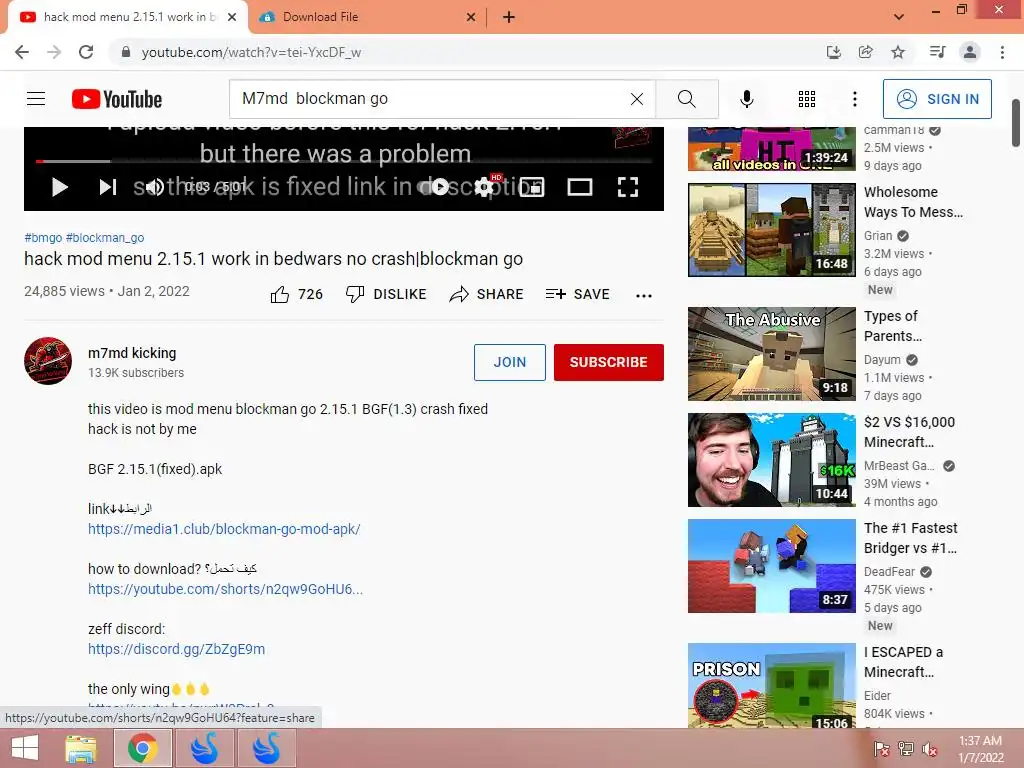Go to the YouTube home logo
The image size is (1024, 768).
click(117, 99)
